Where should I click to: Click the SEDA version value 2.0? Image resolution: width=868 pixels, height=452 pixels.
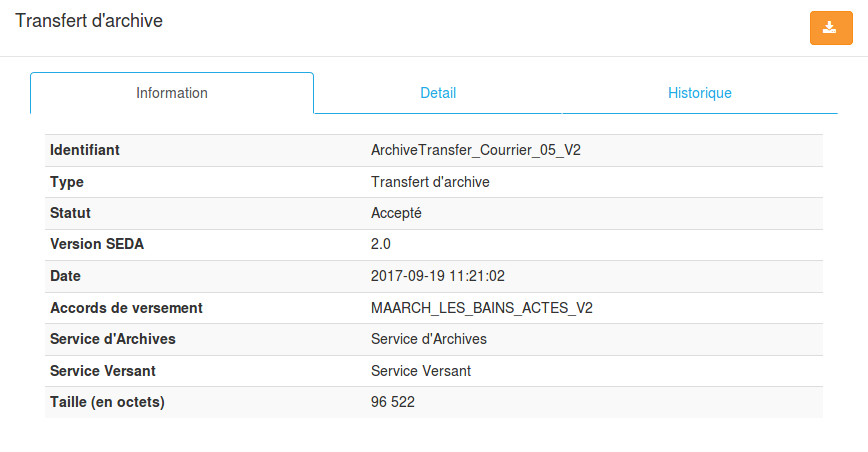380,244
